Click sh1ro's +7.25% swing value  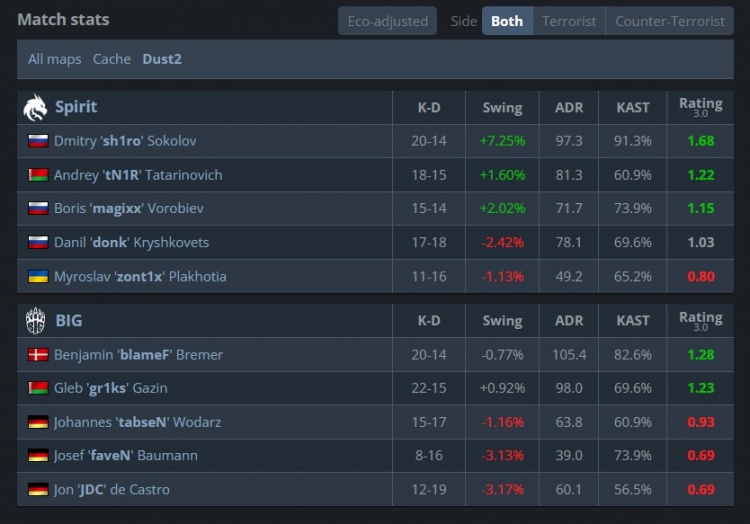[502, 141]
